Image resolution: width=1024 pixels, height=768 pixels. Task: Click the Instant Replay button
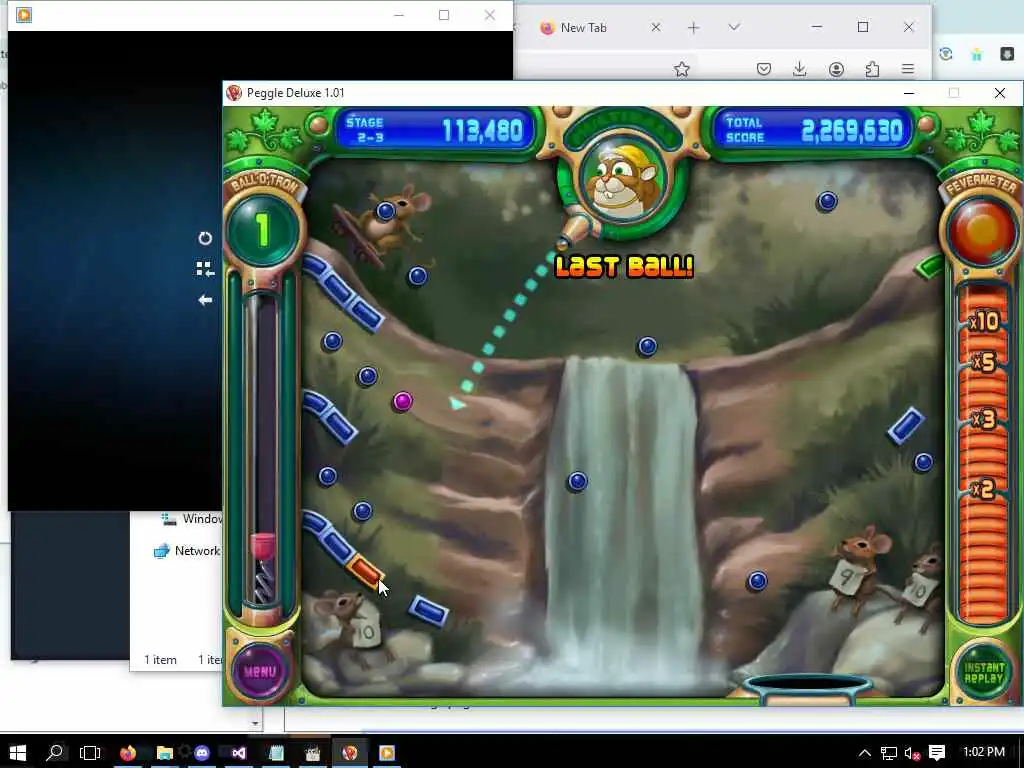(984, 673)
